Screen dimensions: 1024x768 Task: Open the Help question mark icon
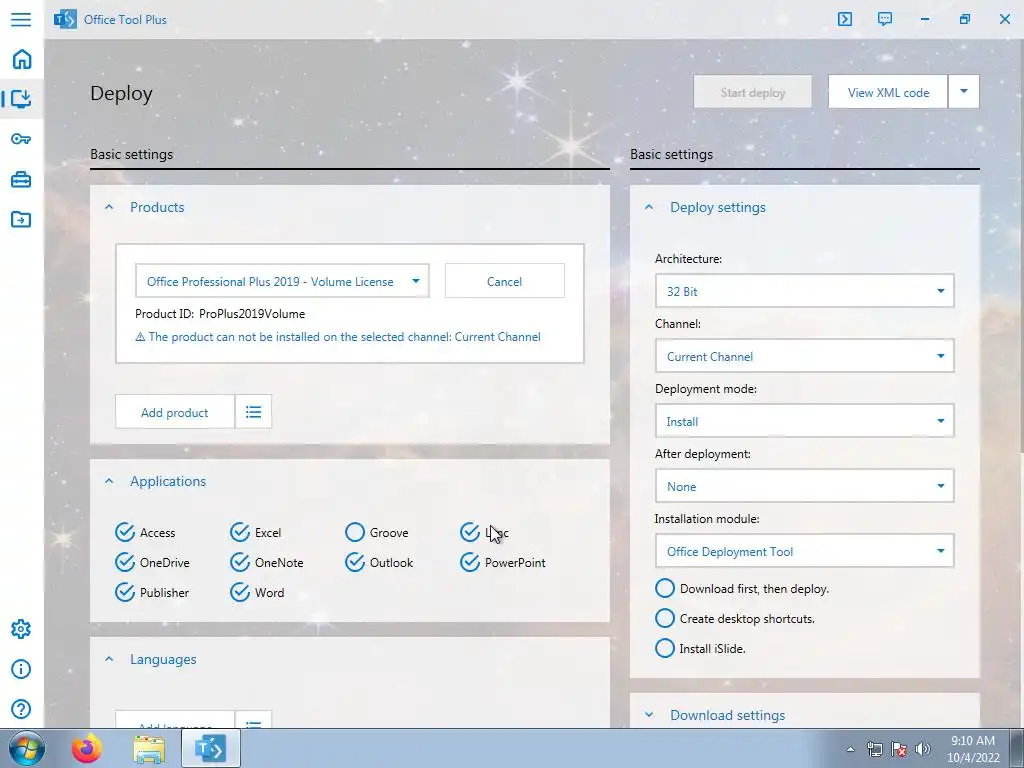click(x=21, y=709)
